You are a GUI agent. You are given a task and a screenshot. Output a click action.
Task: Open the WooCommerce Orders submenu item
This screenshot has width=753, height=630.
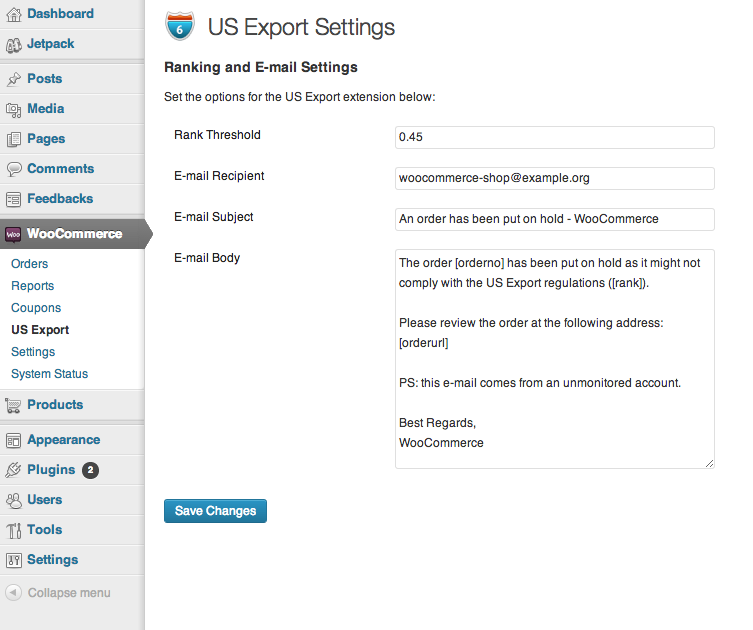29,264
